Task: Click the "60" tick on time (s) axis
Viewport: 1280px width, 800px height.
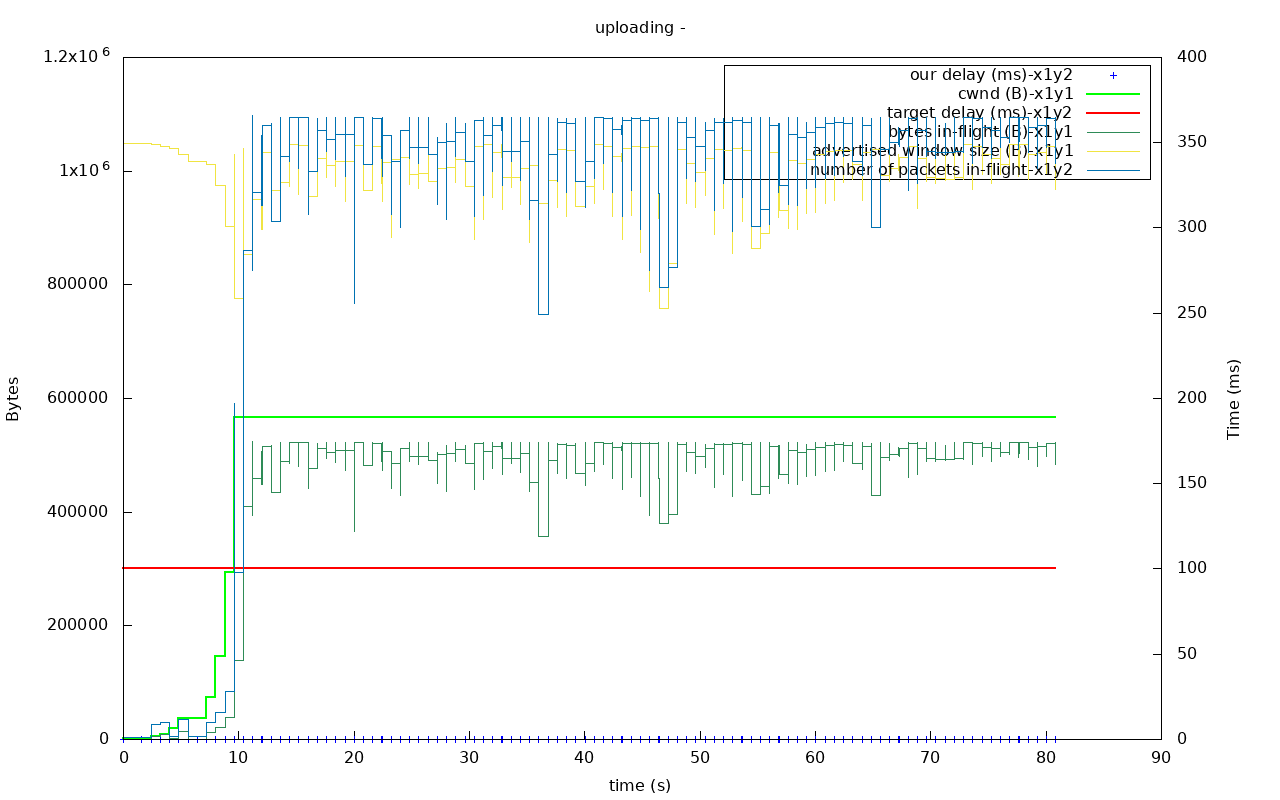Action: click(x=816, y=758)
